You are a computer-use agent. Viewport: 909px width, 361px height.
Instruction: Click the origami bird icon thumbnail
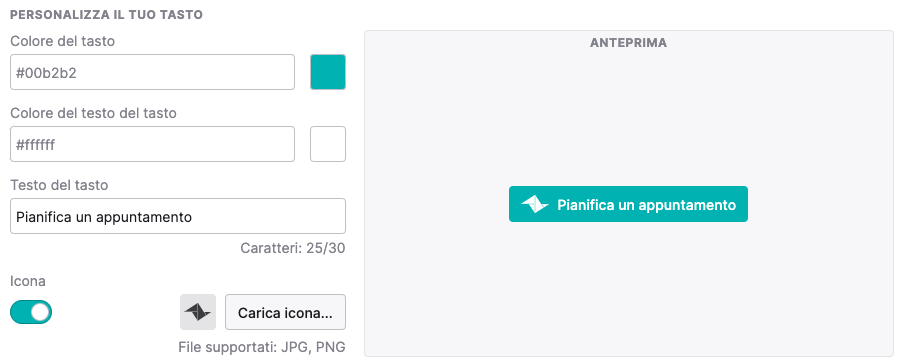pyautogui.click(x=198, y=312)
